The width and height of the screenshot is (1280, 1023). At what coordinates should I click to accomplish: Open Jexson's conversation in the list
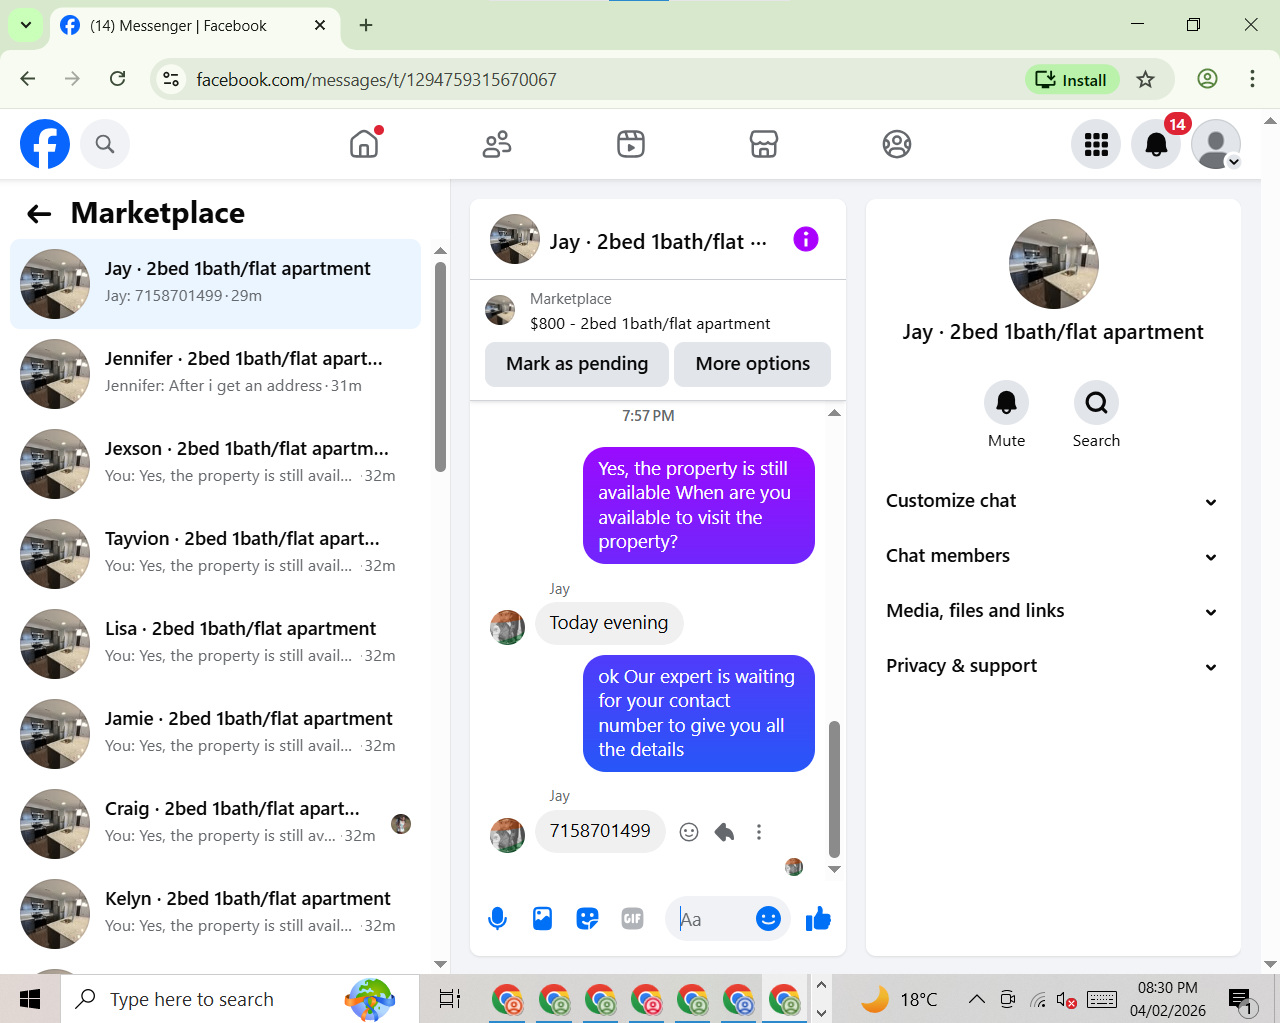click(215, 464)
